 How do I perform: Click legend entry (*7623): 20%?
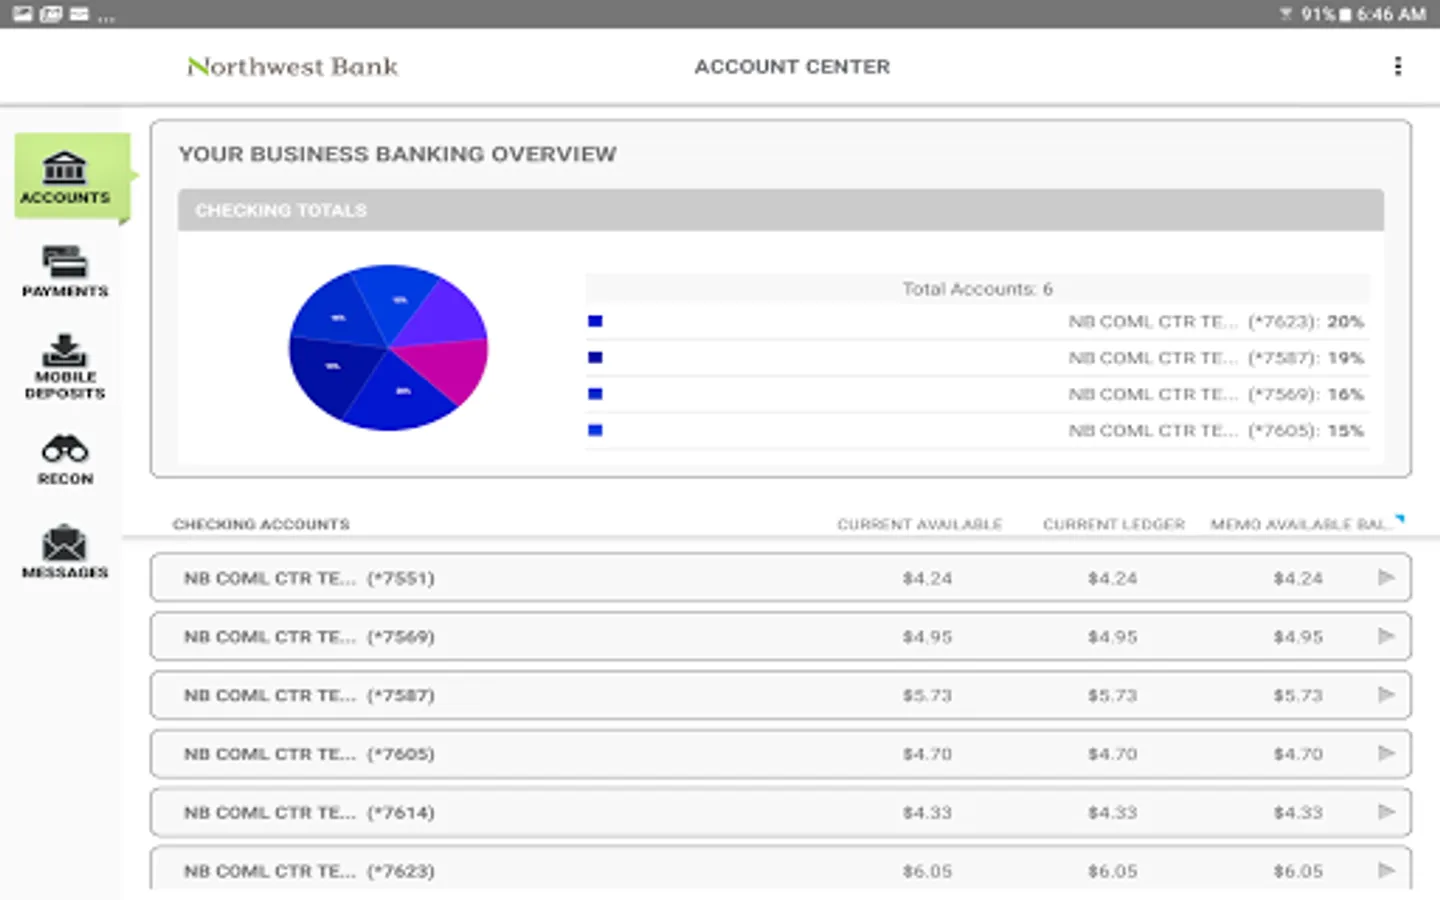[x=1215, y=321]
